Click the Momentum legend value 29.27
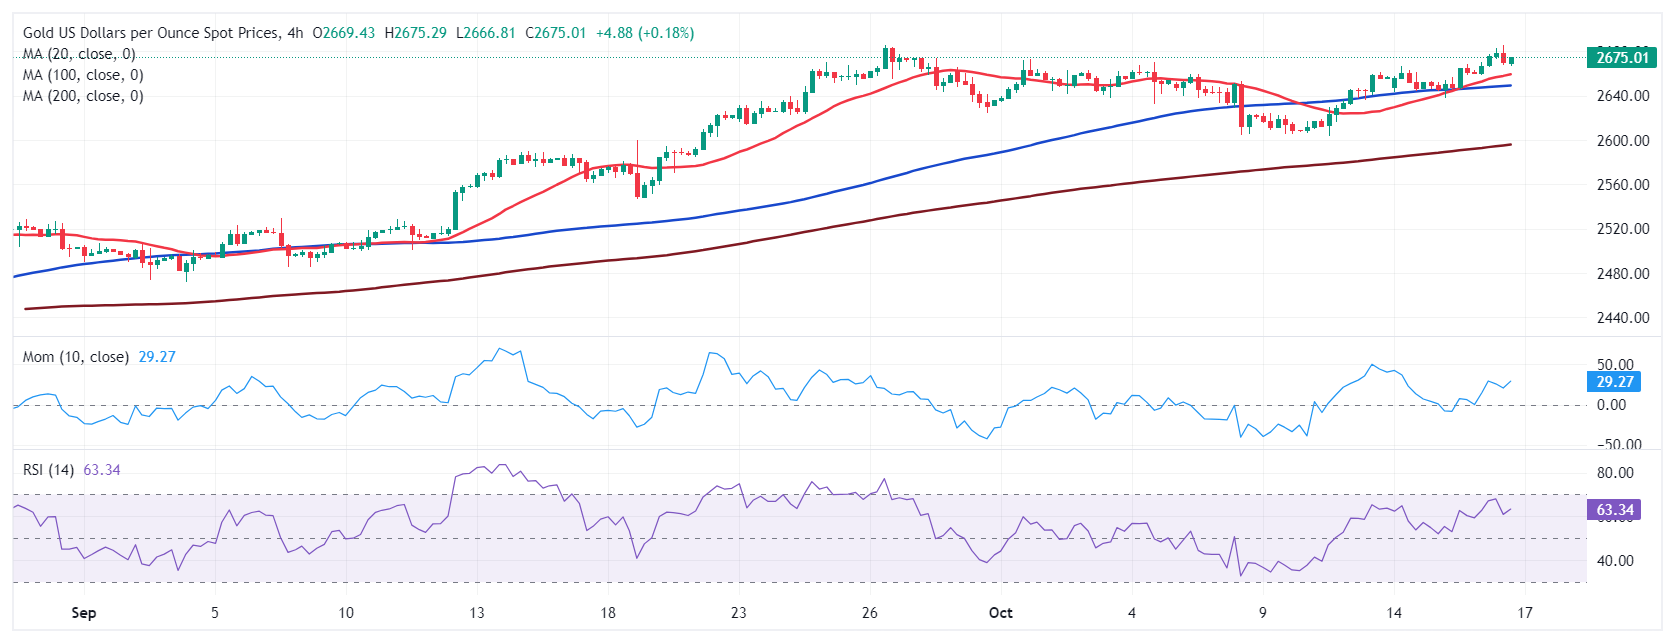Image resolution: width=1678 pixels, height=638 pixels. (x=157, y=357)
